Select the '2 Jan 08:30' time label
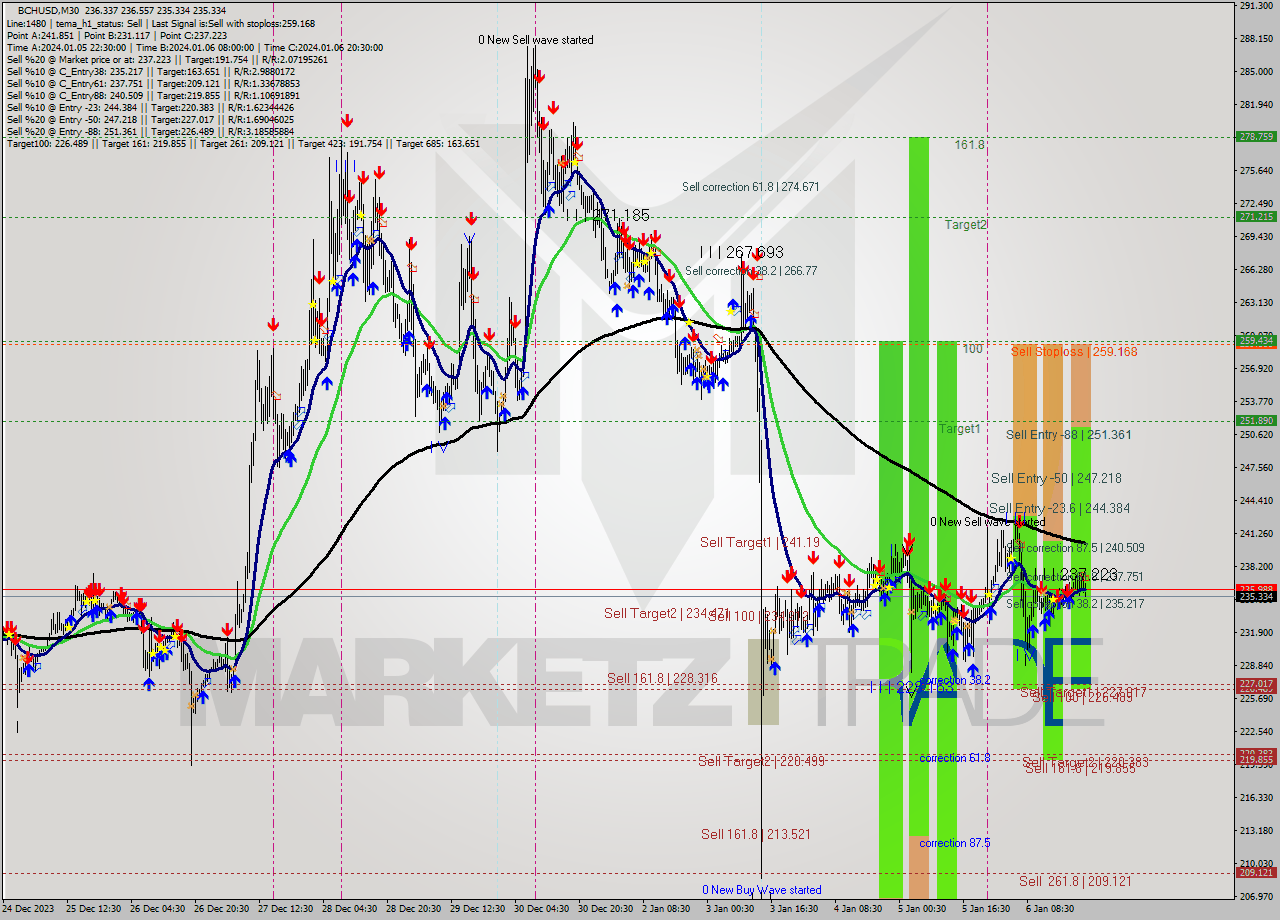The width and height of the screenshot is (1280, 920). click(x=666, y=909)
